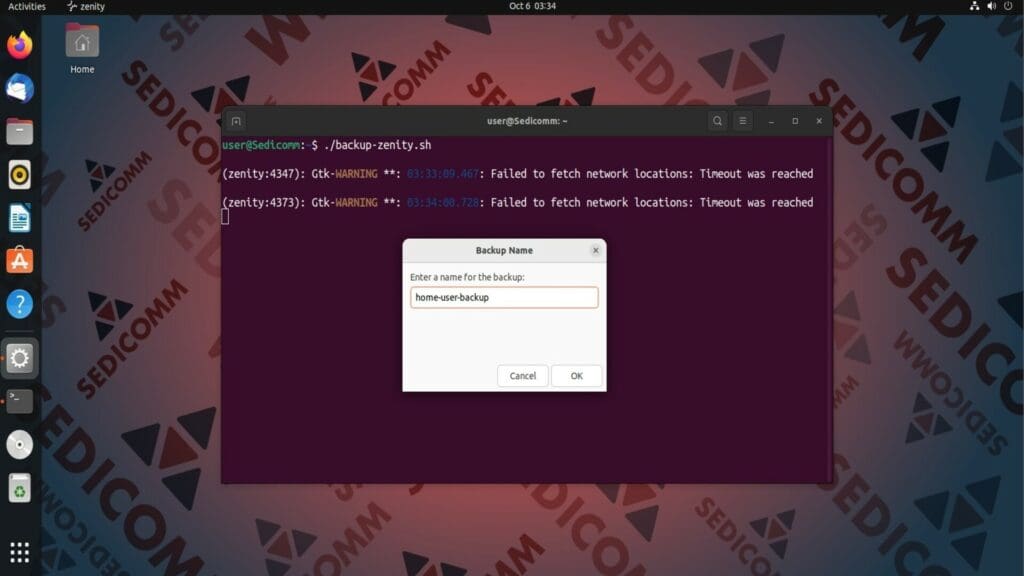Open Ubuntu Software from the dock
This screenshot has height=576, width=1024.
(19, 261)
